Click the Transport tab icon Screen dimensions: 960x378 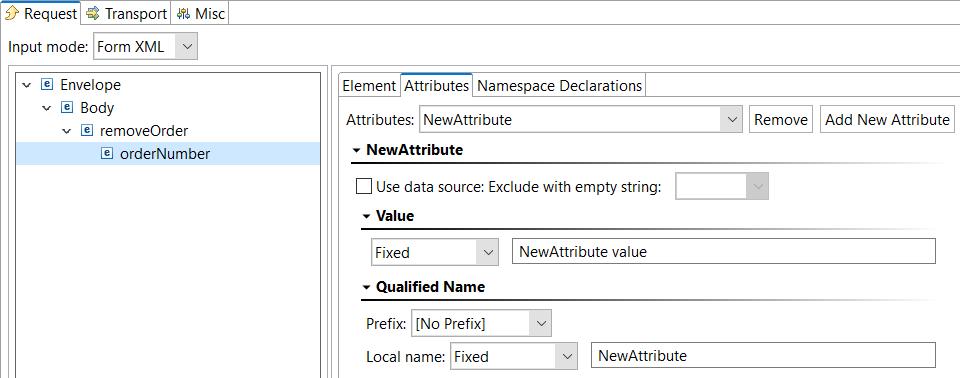coord(93,13)
